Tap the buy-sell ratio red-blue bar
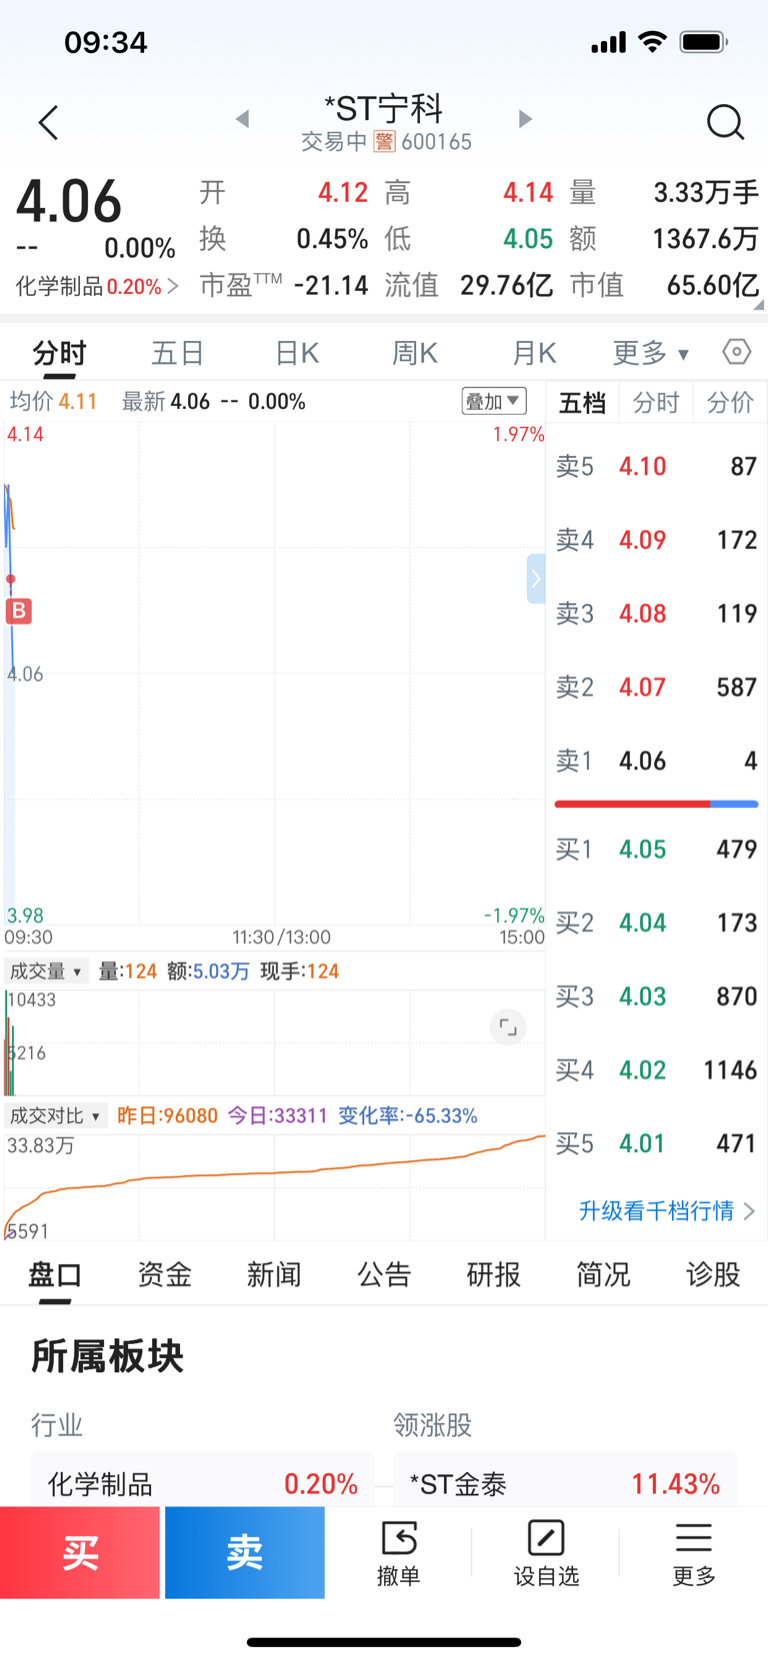768x1663 pixels. [656, 804]
